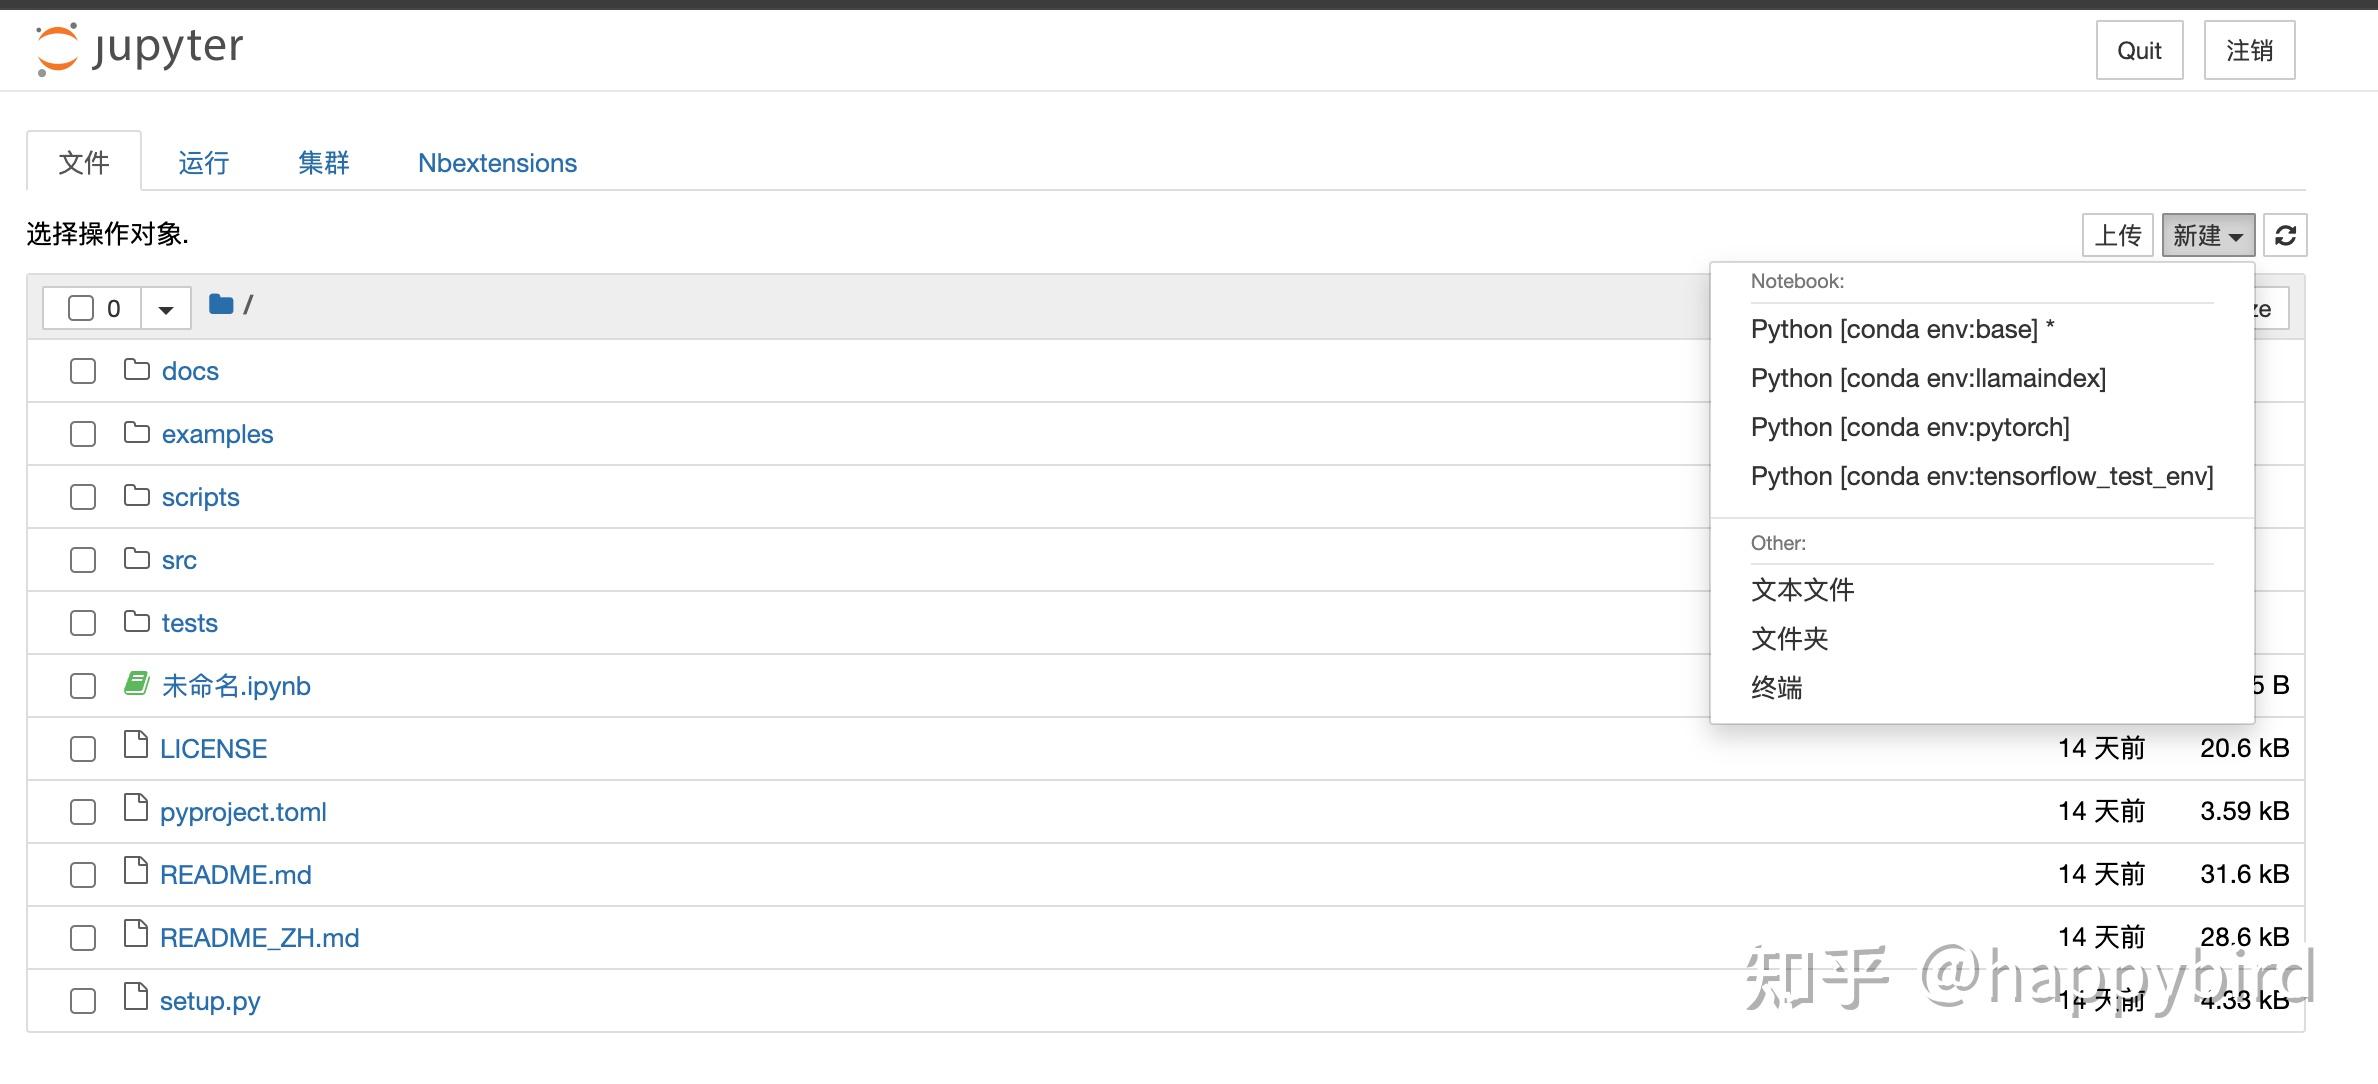Screen dimensions: 2378x1084
Task: Select Python [conda env:pytorch] kernel
Action: tap(1910, 426)
